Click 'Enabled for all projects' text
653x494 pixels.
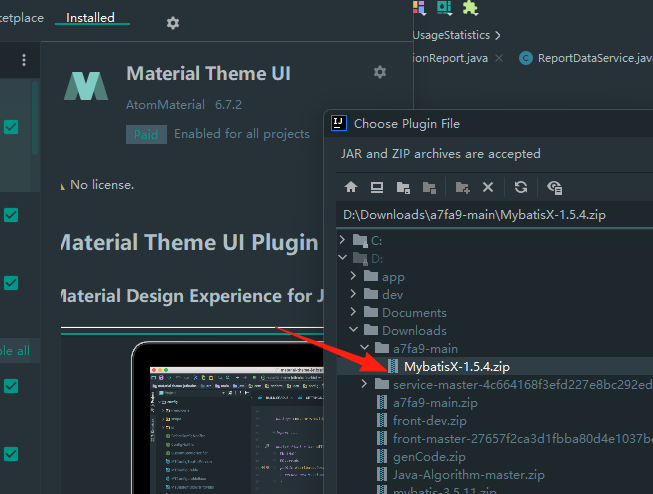tap(242, 134)
